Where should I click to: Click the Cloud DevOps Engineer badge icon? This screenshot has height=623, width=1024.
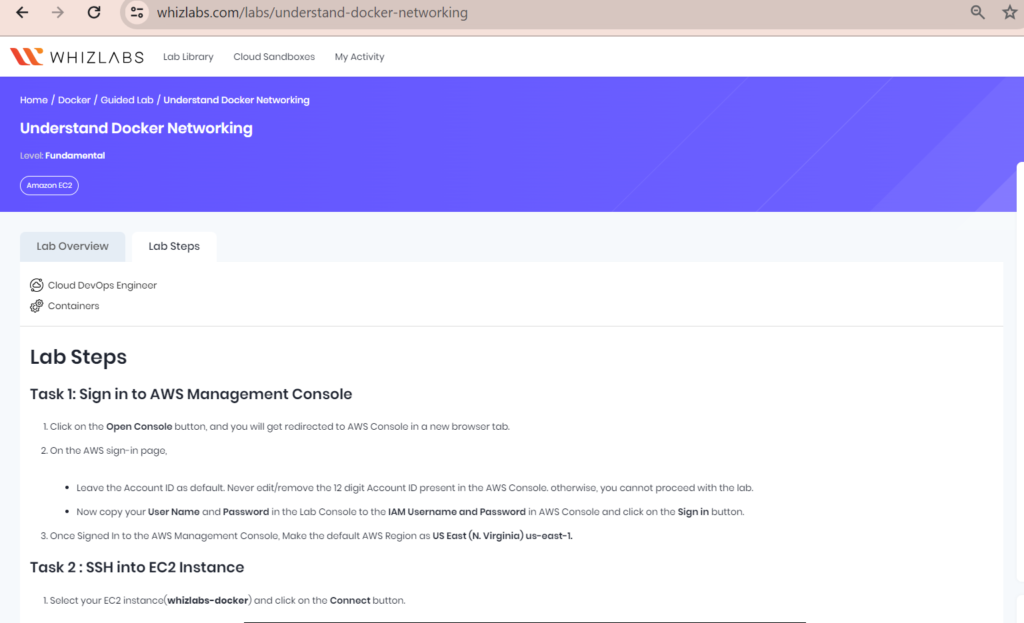pos(36,285)
